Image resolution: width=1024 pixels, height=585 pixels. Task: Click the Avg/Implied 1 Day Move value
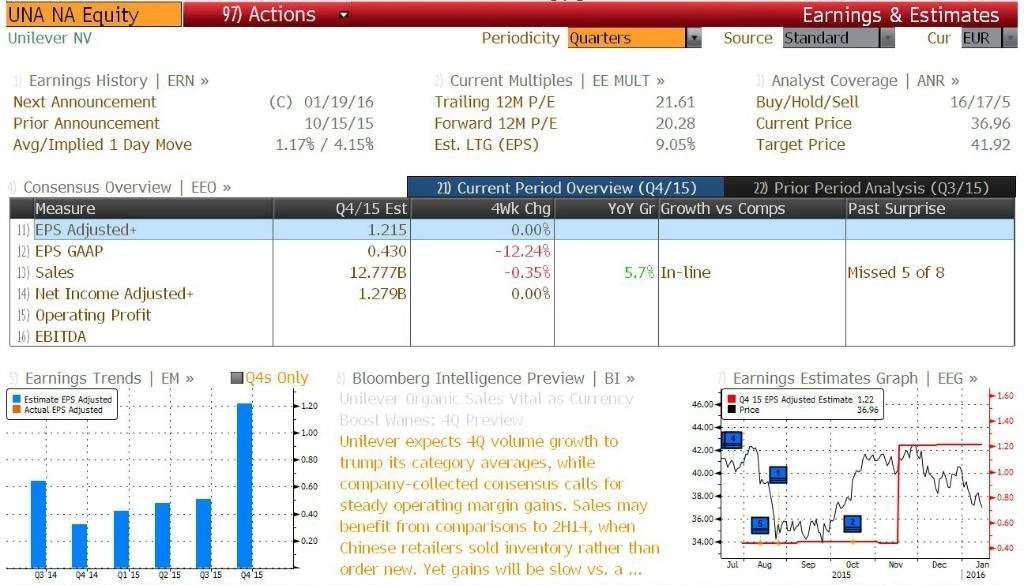[324, 144]
